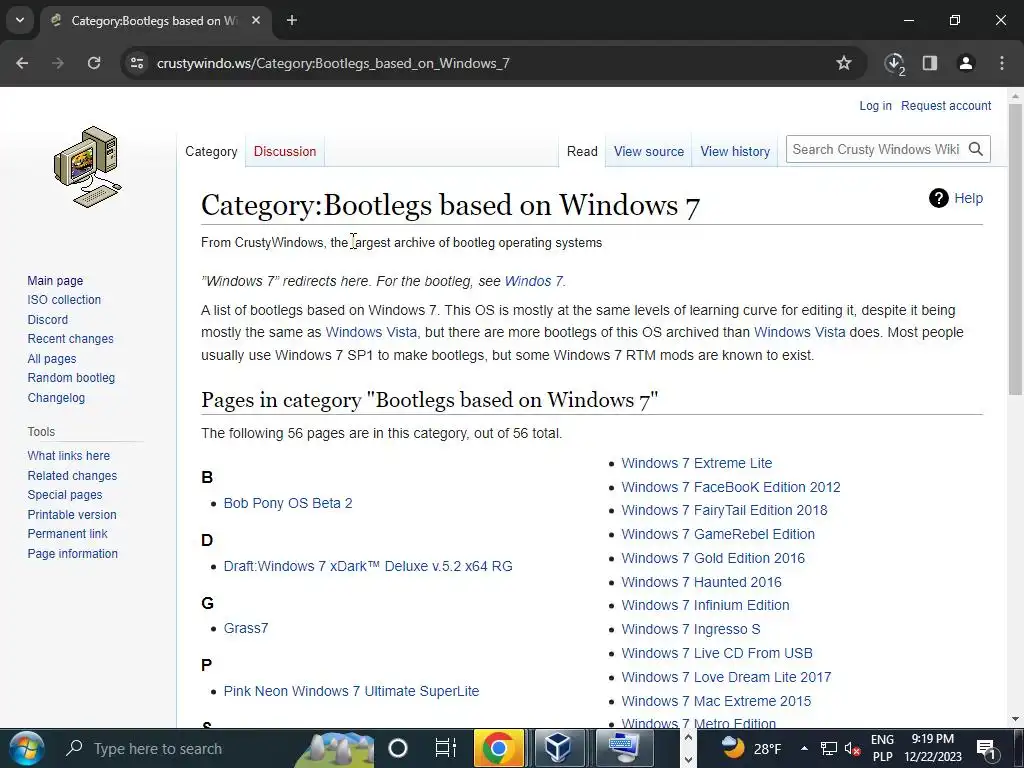Open Page information link
The image size is (1024, 768).
click(72, 553)
